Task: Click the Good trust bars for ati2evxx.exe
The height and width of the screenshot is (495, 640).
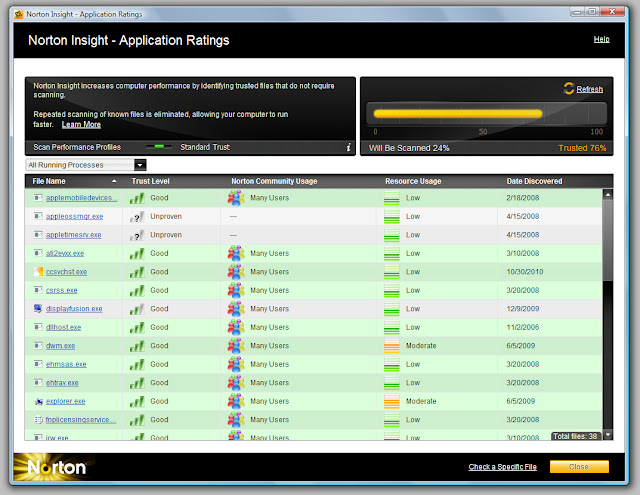Action: (137, 254)
